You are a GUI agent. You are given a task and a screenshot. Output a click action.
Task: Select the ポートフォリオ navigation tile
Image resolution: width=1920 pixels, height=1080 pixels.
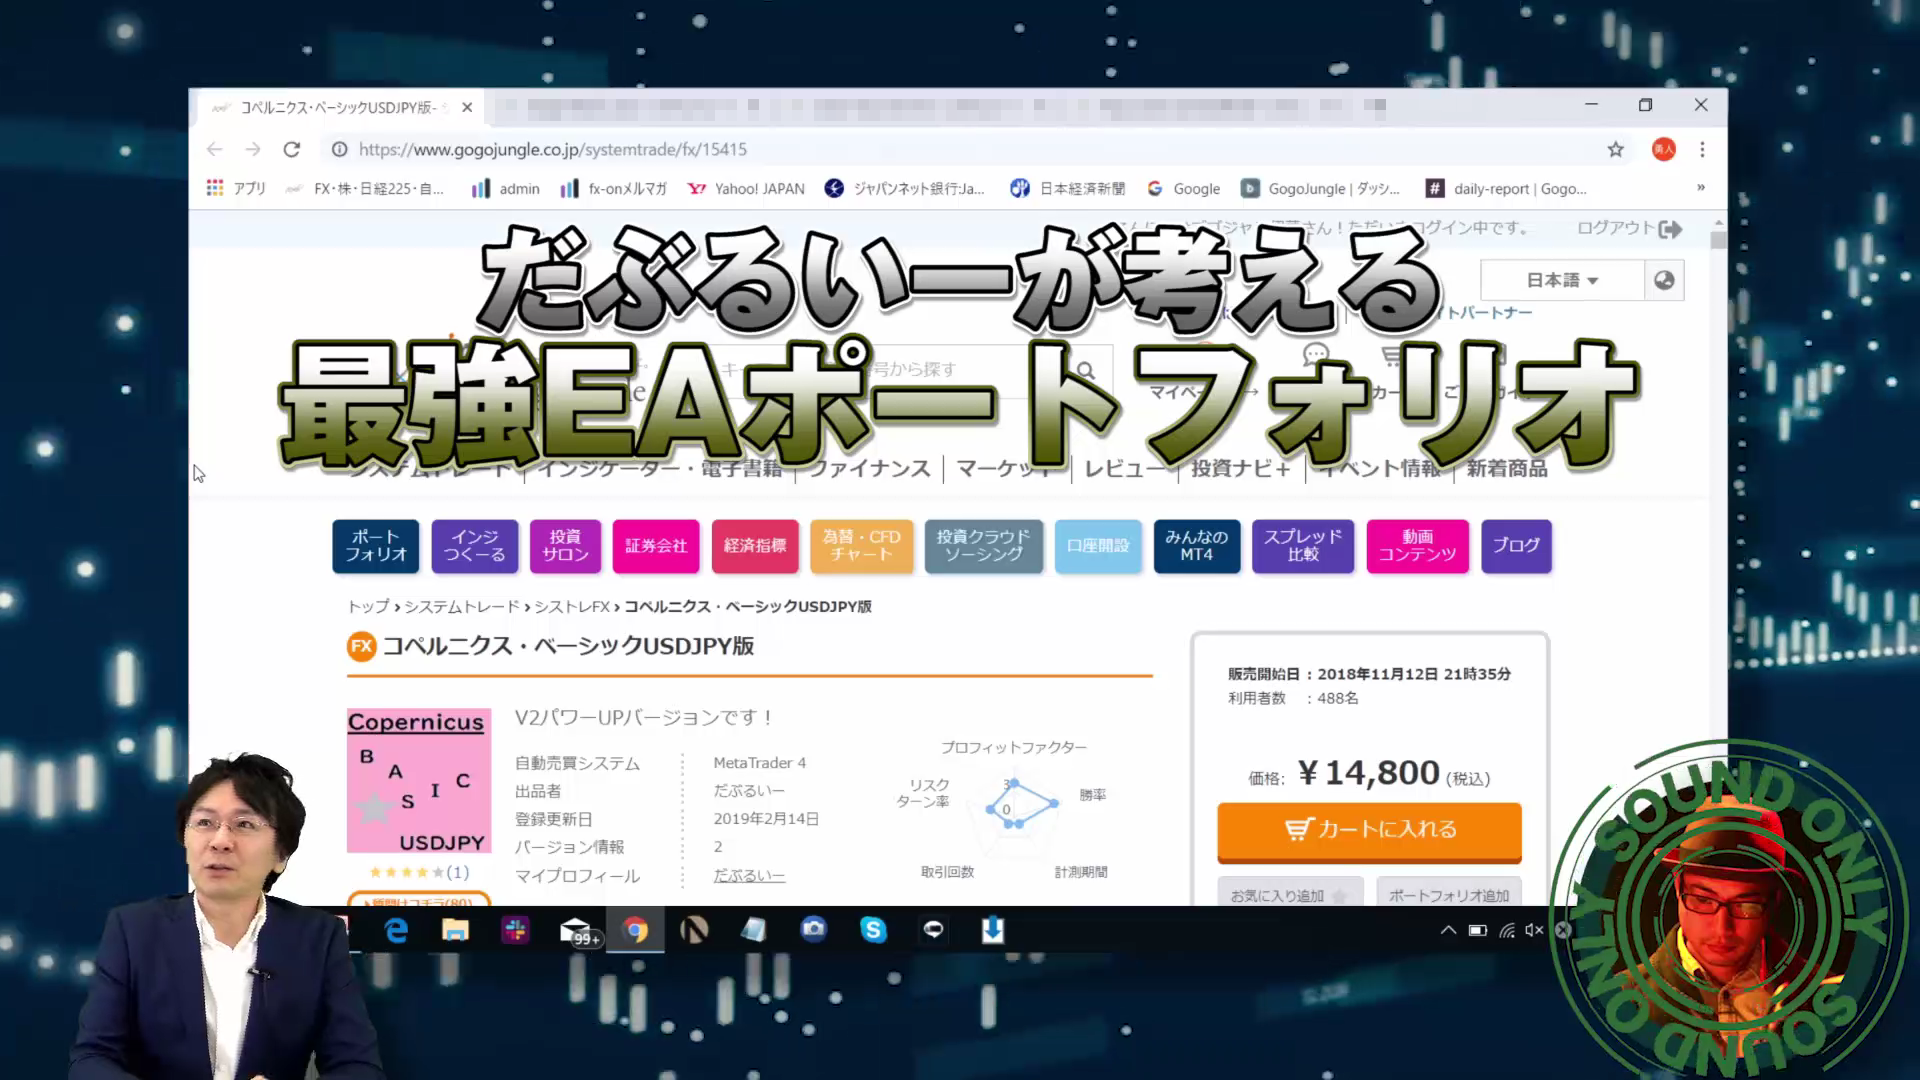pyautogui.click(x=376, y=546)
